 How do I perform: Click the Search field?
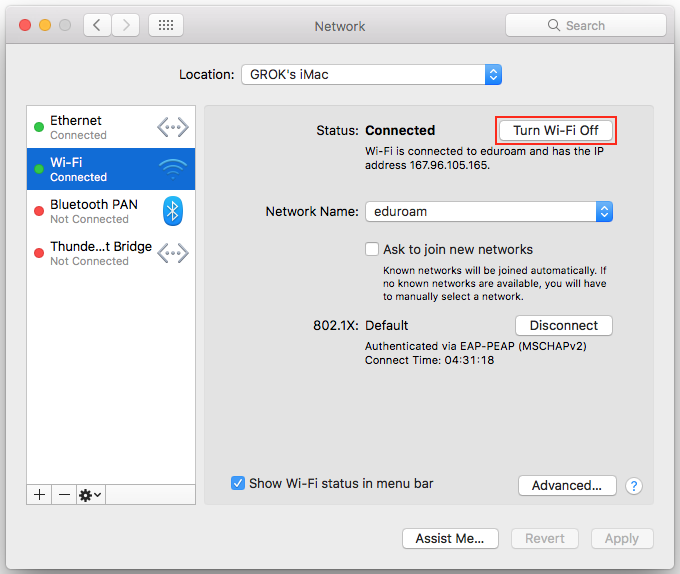click(585, 26)
